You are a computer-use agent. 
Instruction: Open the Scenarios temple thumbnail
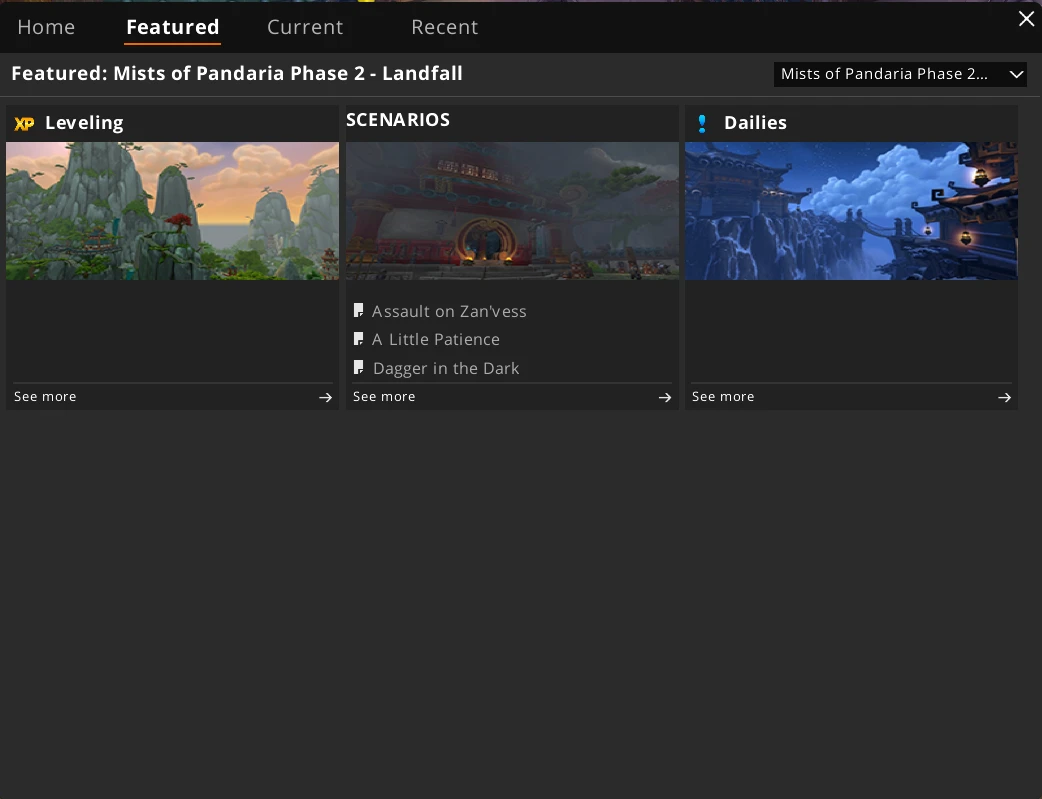[x=512, y=210]
